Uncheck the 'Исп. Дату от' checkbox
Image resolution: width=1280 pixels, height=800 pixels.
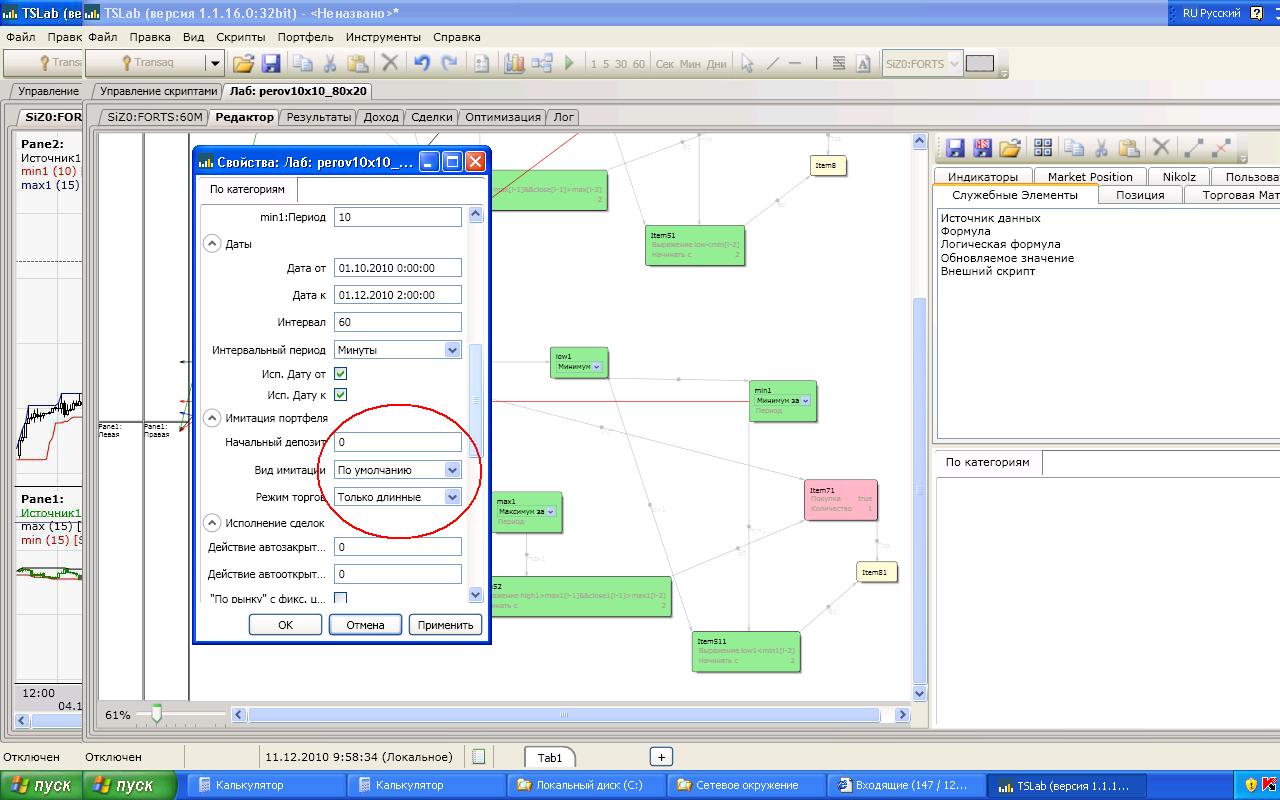tap(340, 373)
